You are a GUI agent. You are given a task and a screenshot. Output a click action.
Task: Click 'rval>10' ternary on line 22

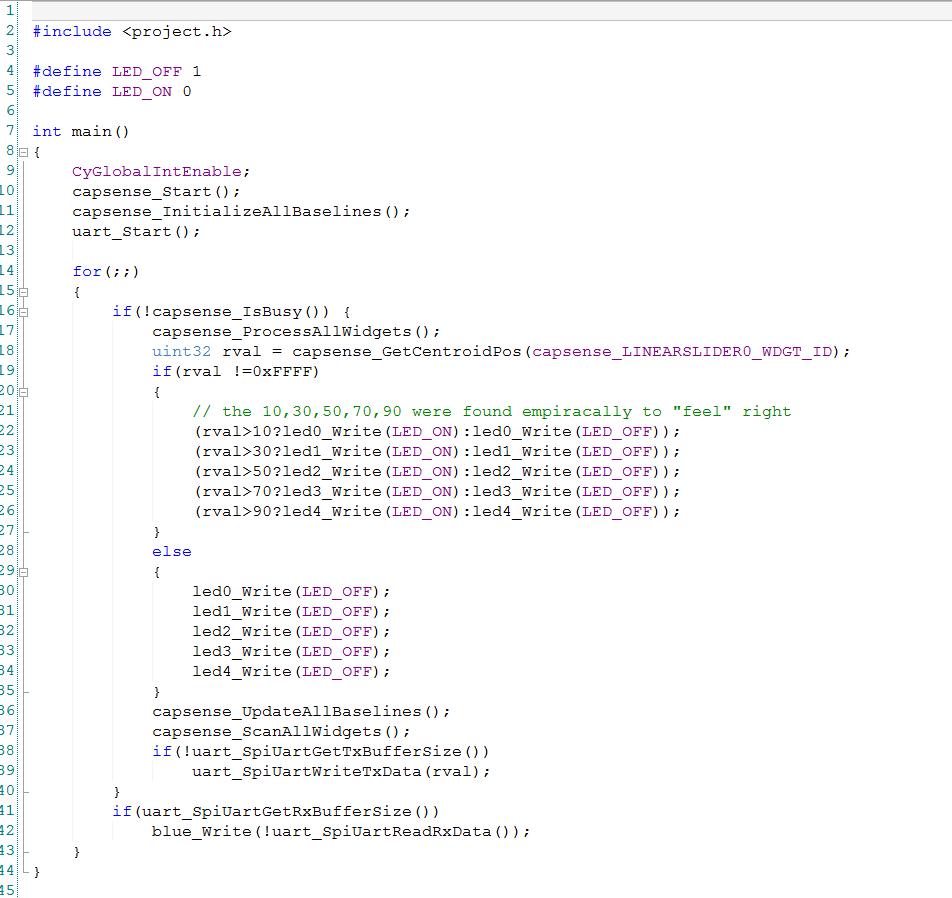tap(237, 432)
